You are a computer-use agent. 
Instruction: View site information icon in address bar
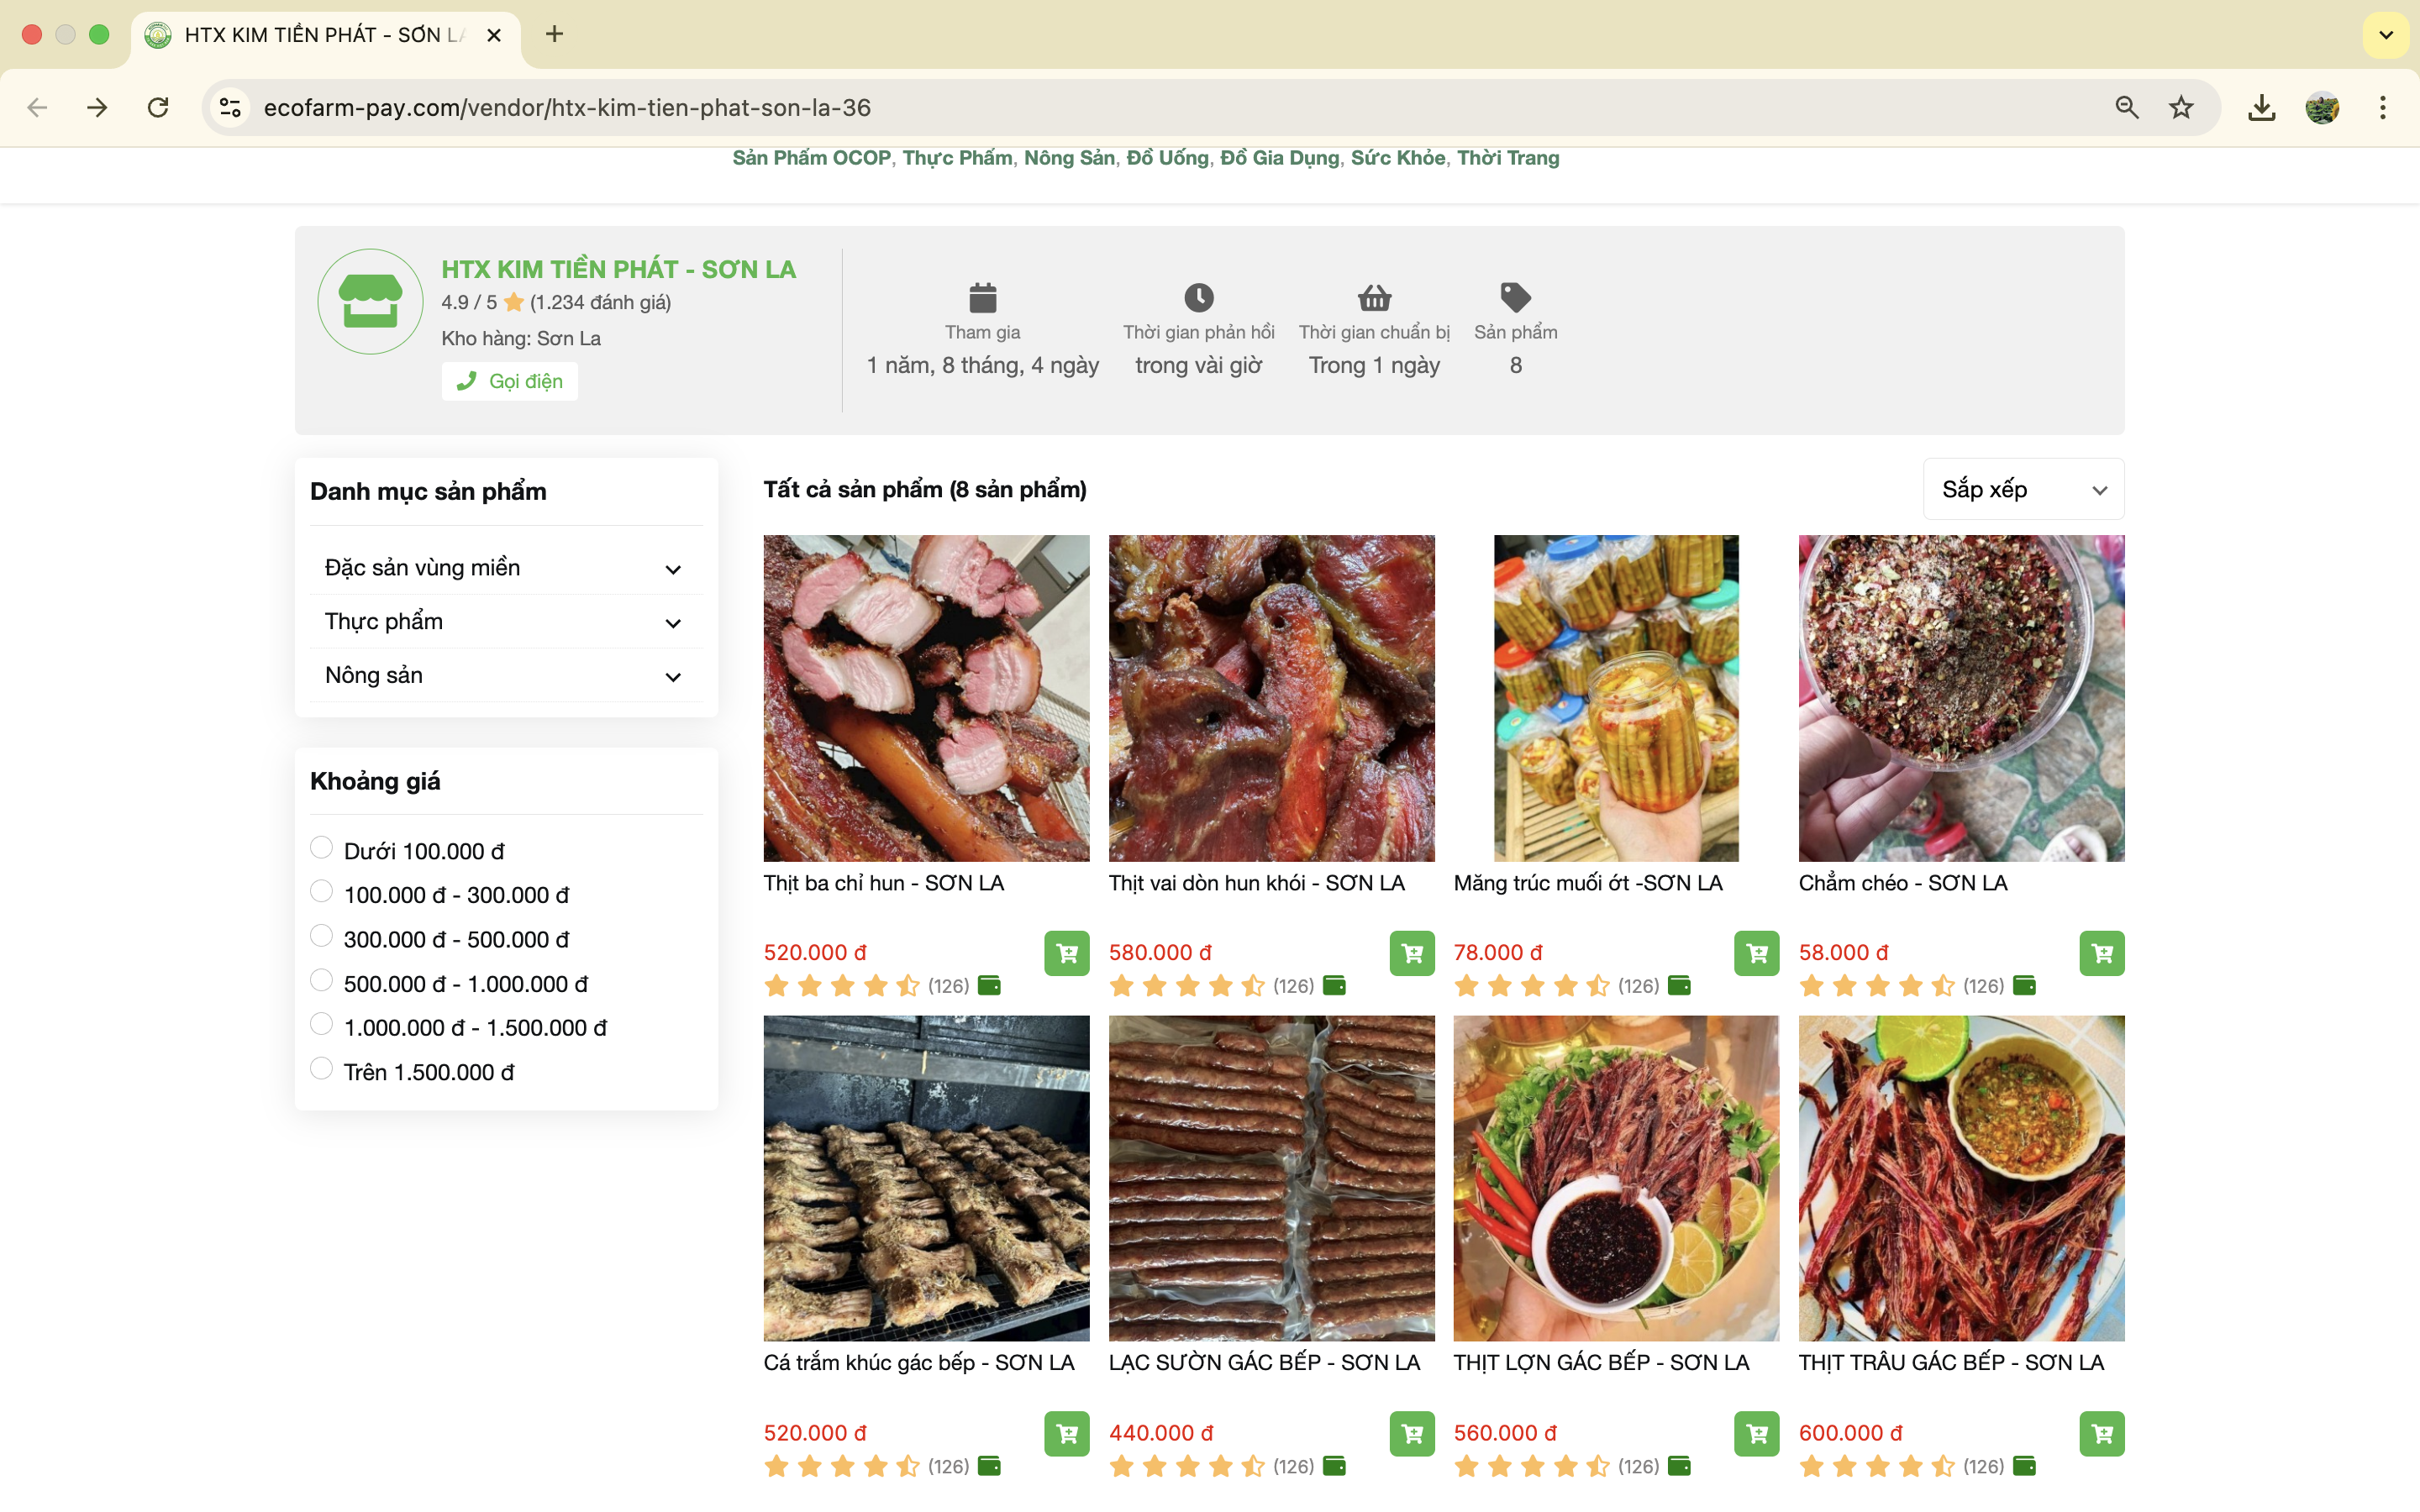pos(231,107)
